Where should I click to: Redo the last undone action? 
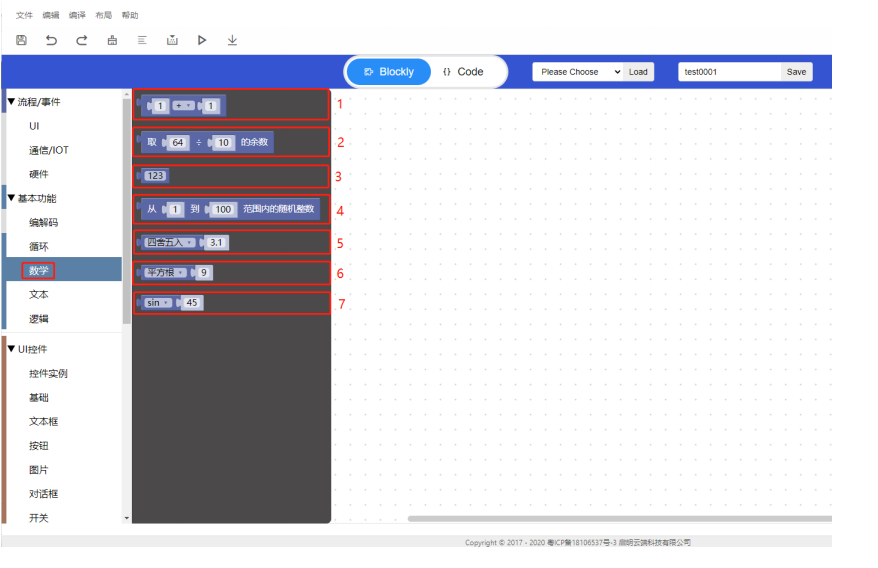[x=82, y=40]
